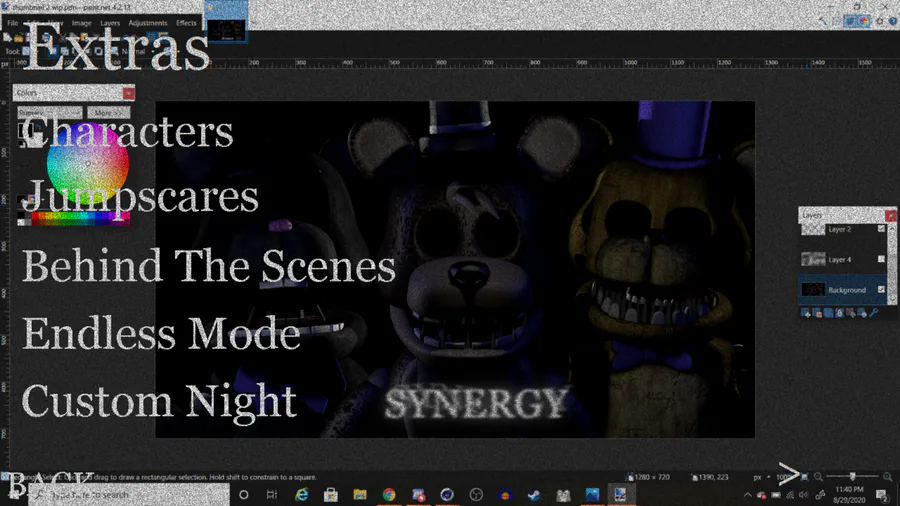Viewport: 900px width, 506px height.
Task: Open the Jumpscares extras section
Action: (140, 198)
